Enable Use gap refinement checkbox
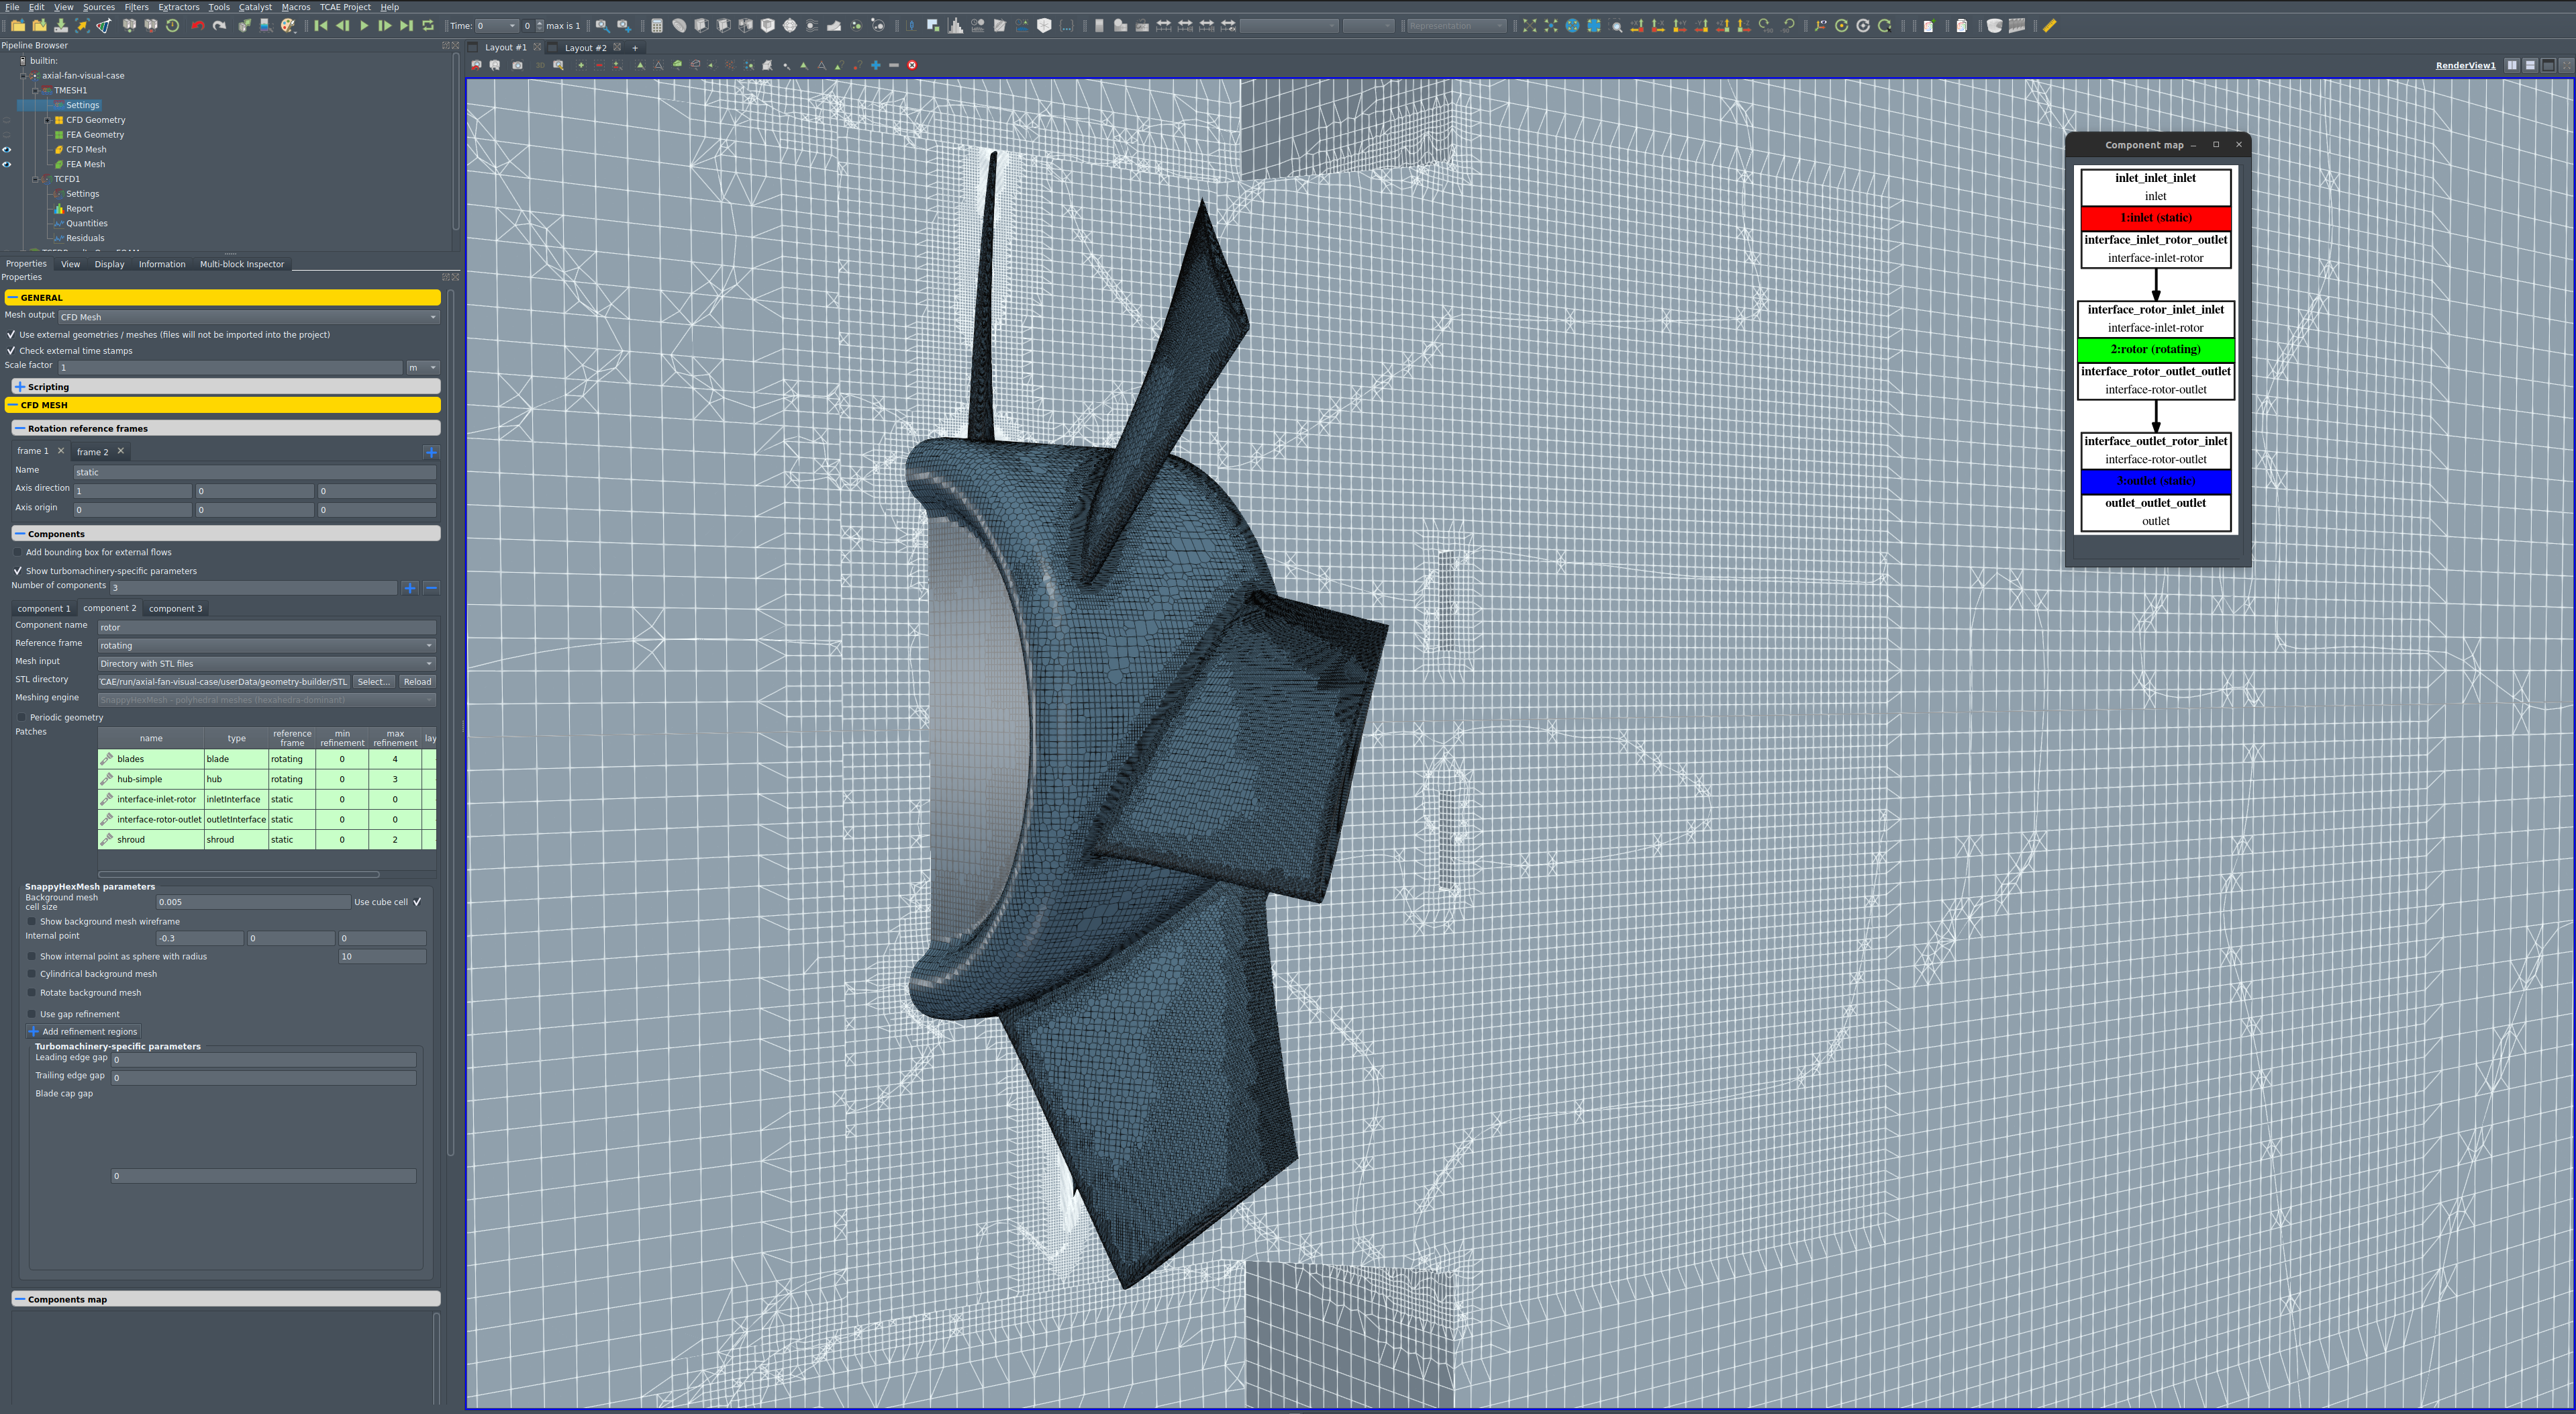This screenshot has width=2576, height=1414. tap(32, 1014)
